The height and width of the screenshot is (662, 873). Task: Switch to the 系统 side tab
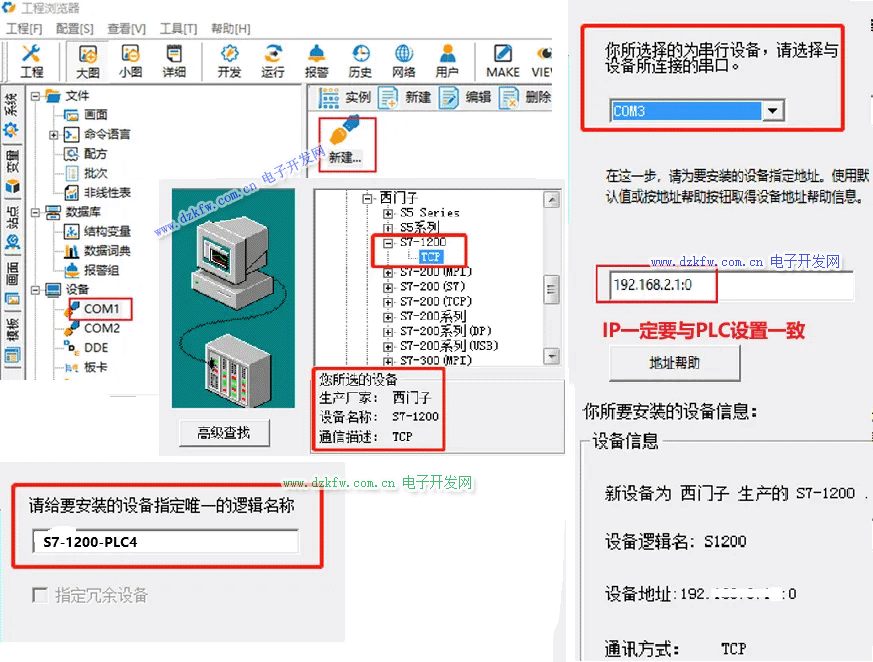point(12,115)
